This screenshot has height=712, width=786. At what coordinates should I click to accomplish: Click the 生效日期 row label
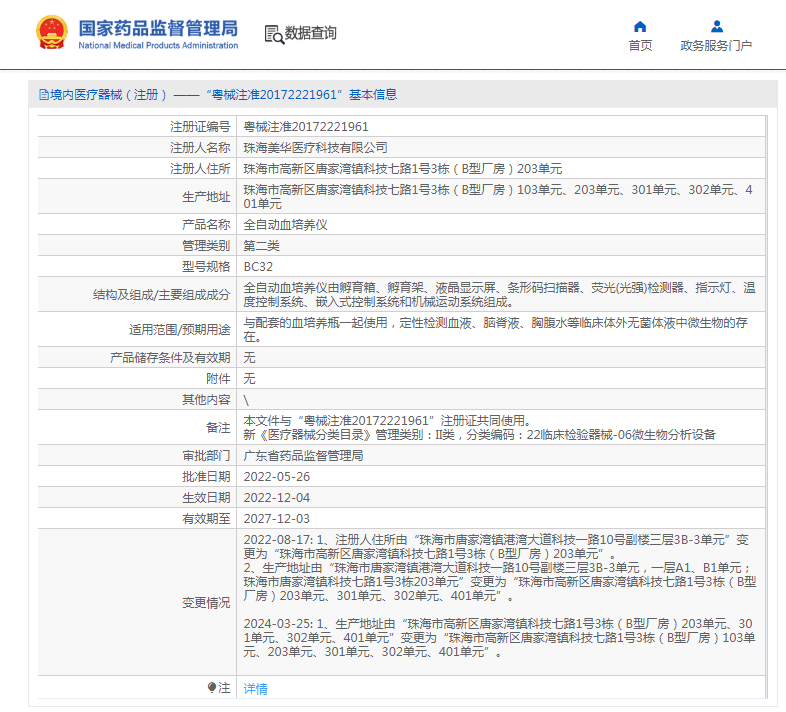[x=206, y=497]
